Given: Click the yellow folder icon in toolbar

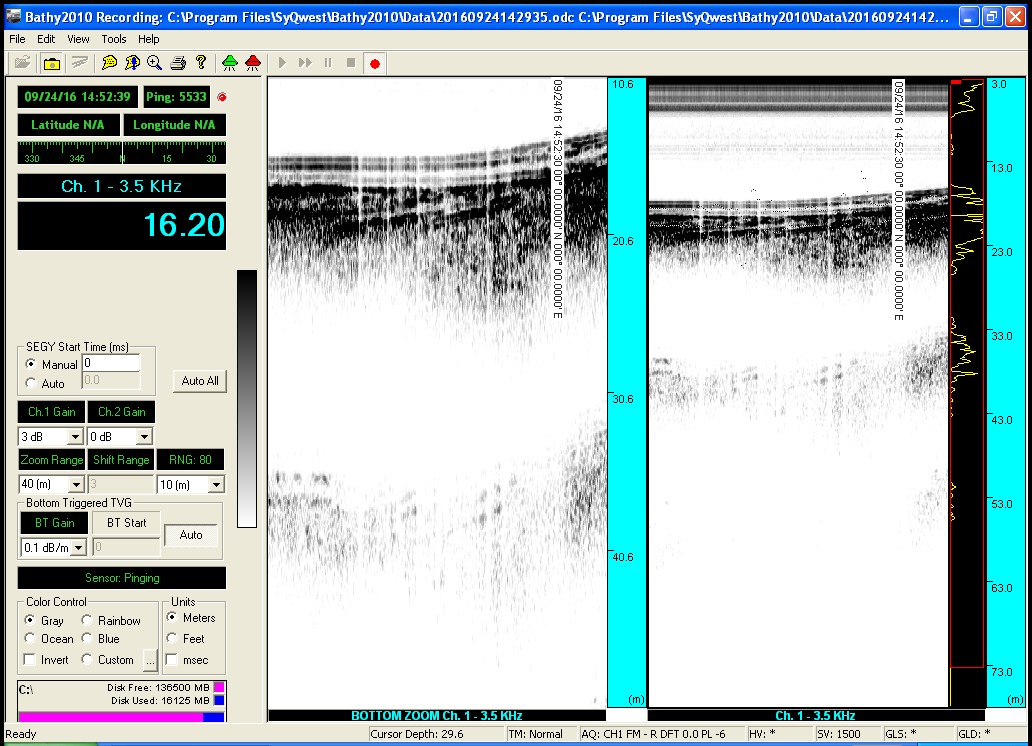Looking at the screenshot, I should [51, 63].
